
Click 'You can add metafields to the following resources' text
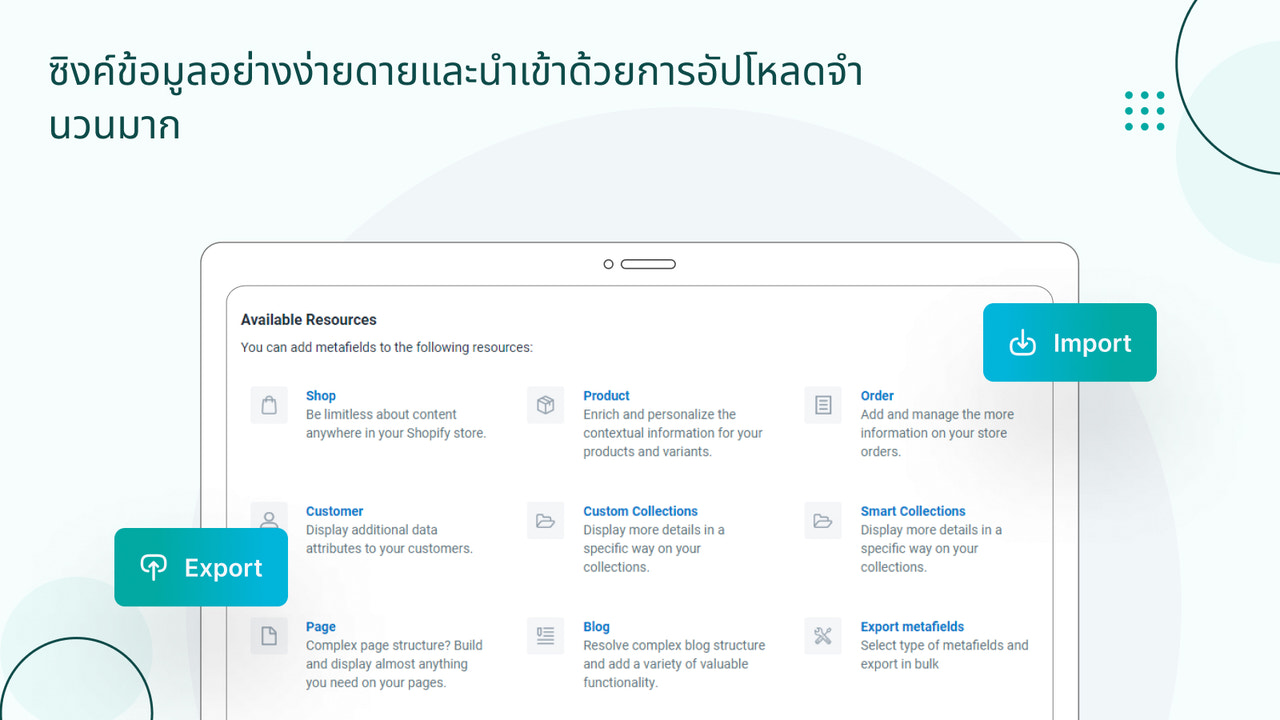pos(387,348)
